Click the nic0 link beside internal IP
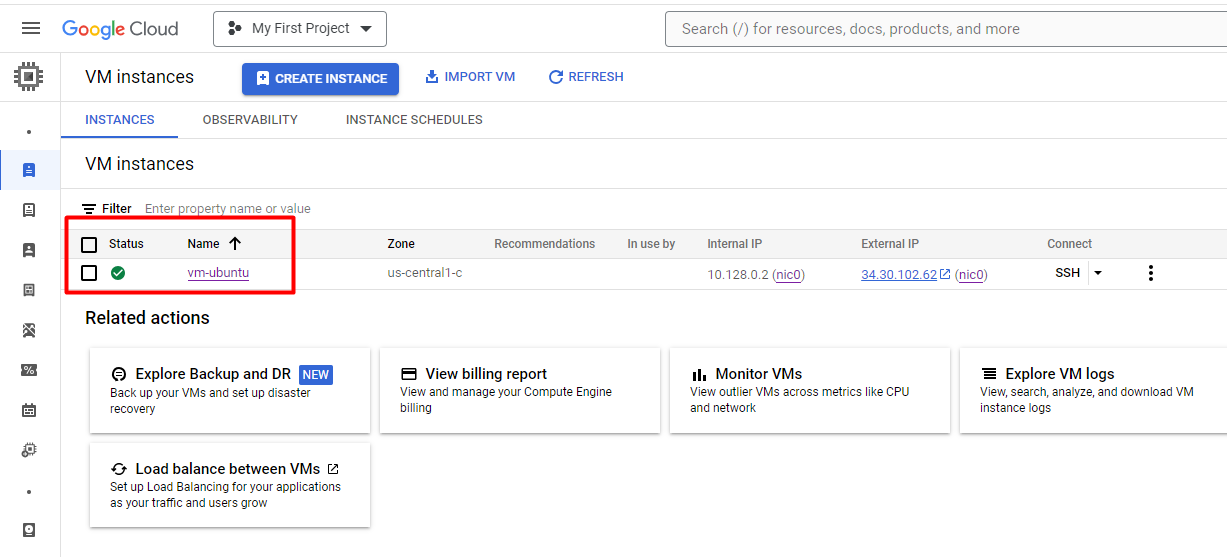 point(790,274)
